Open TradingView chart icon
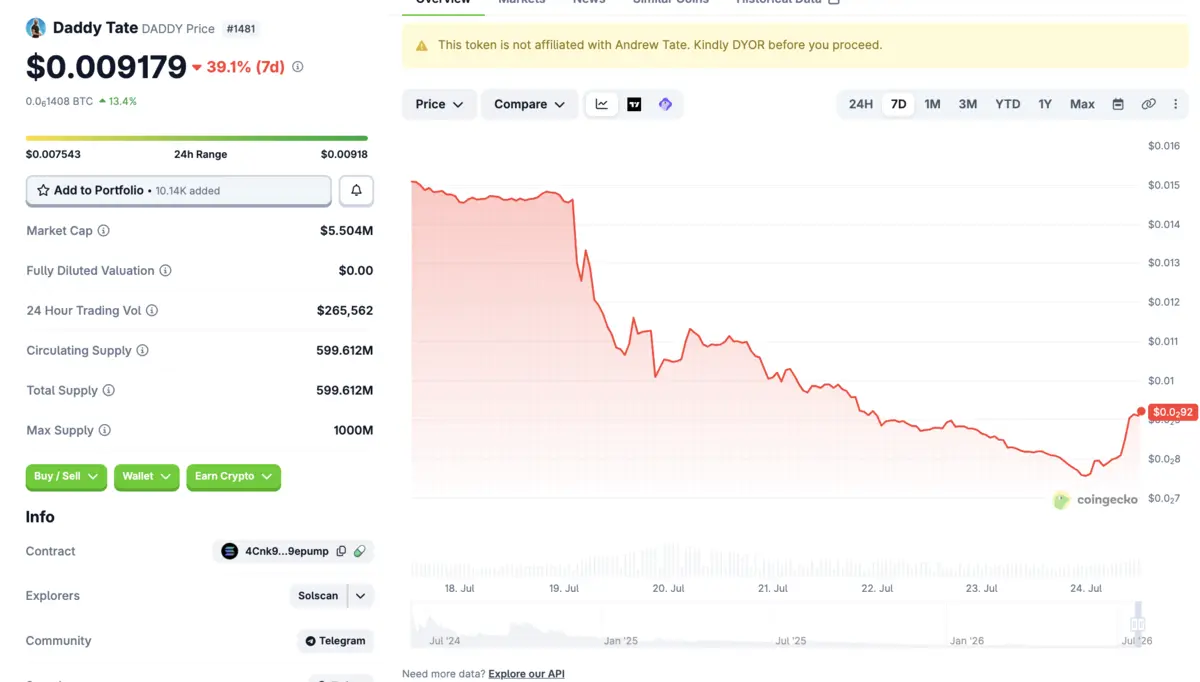 click(x=634, y=104)
